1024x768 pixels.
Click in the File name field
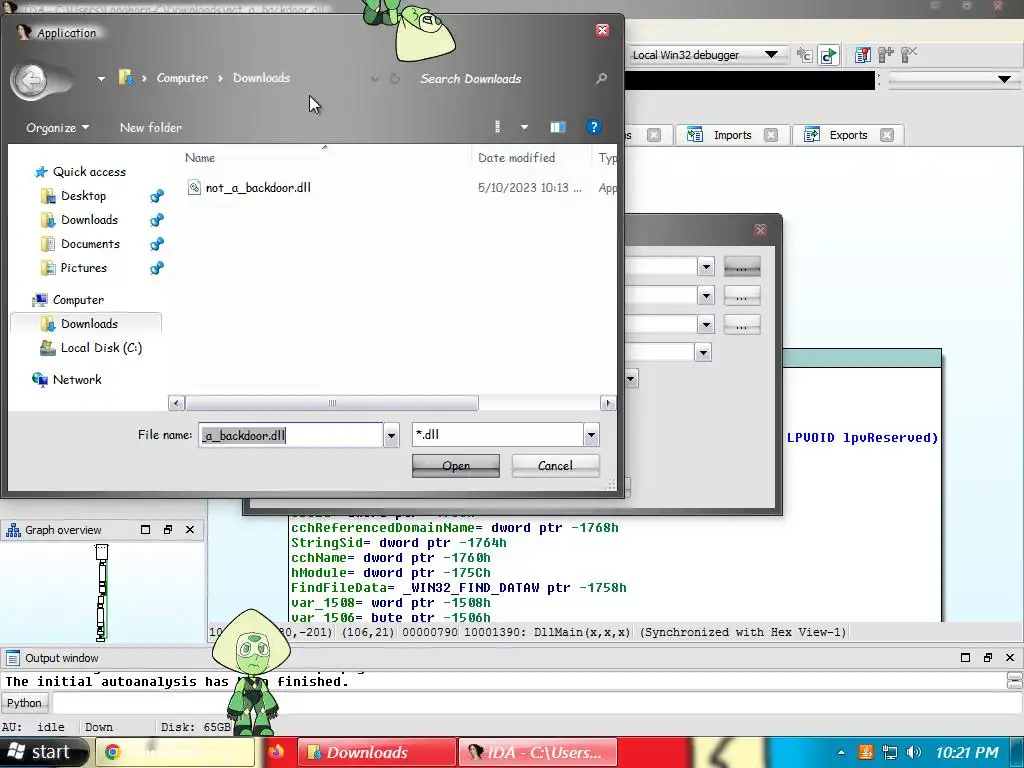(x=291, y=435)
